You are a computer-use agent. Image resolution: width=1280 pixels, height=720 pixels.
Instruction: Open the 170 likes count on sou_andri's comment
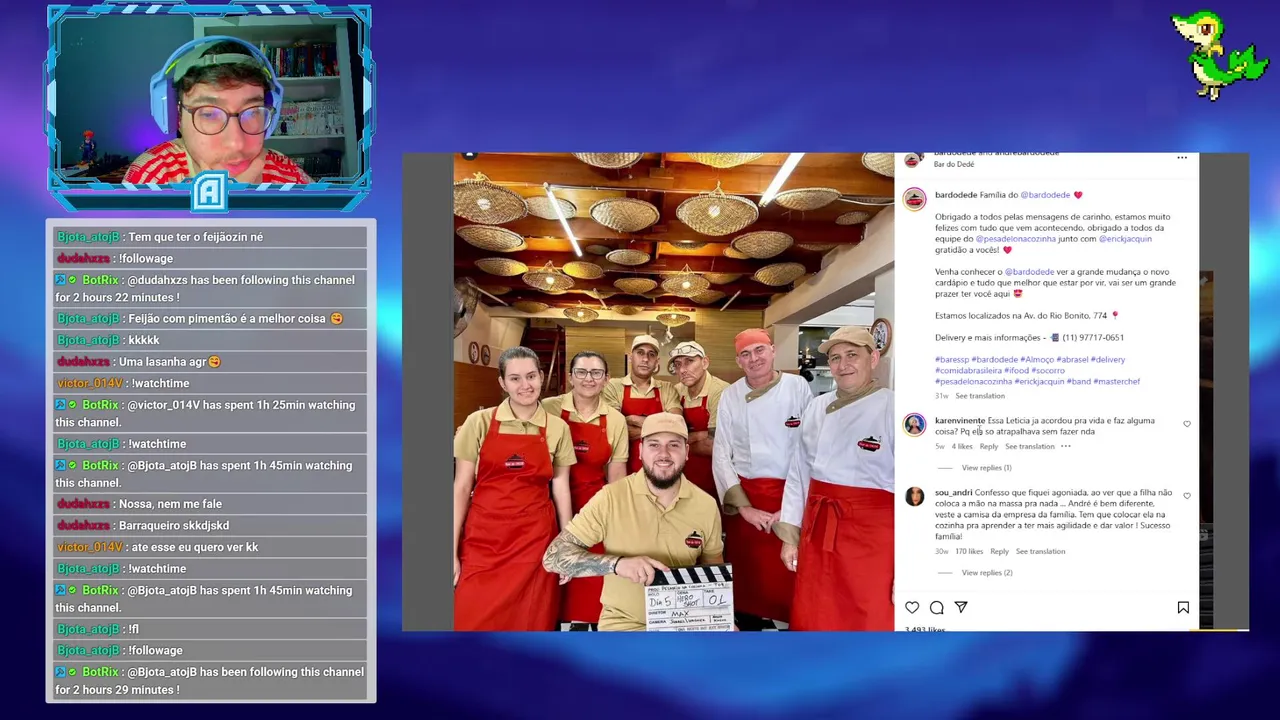coord(969,551)
